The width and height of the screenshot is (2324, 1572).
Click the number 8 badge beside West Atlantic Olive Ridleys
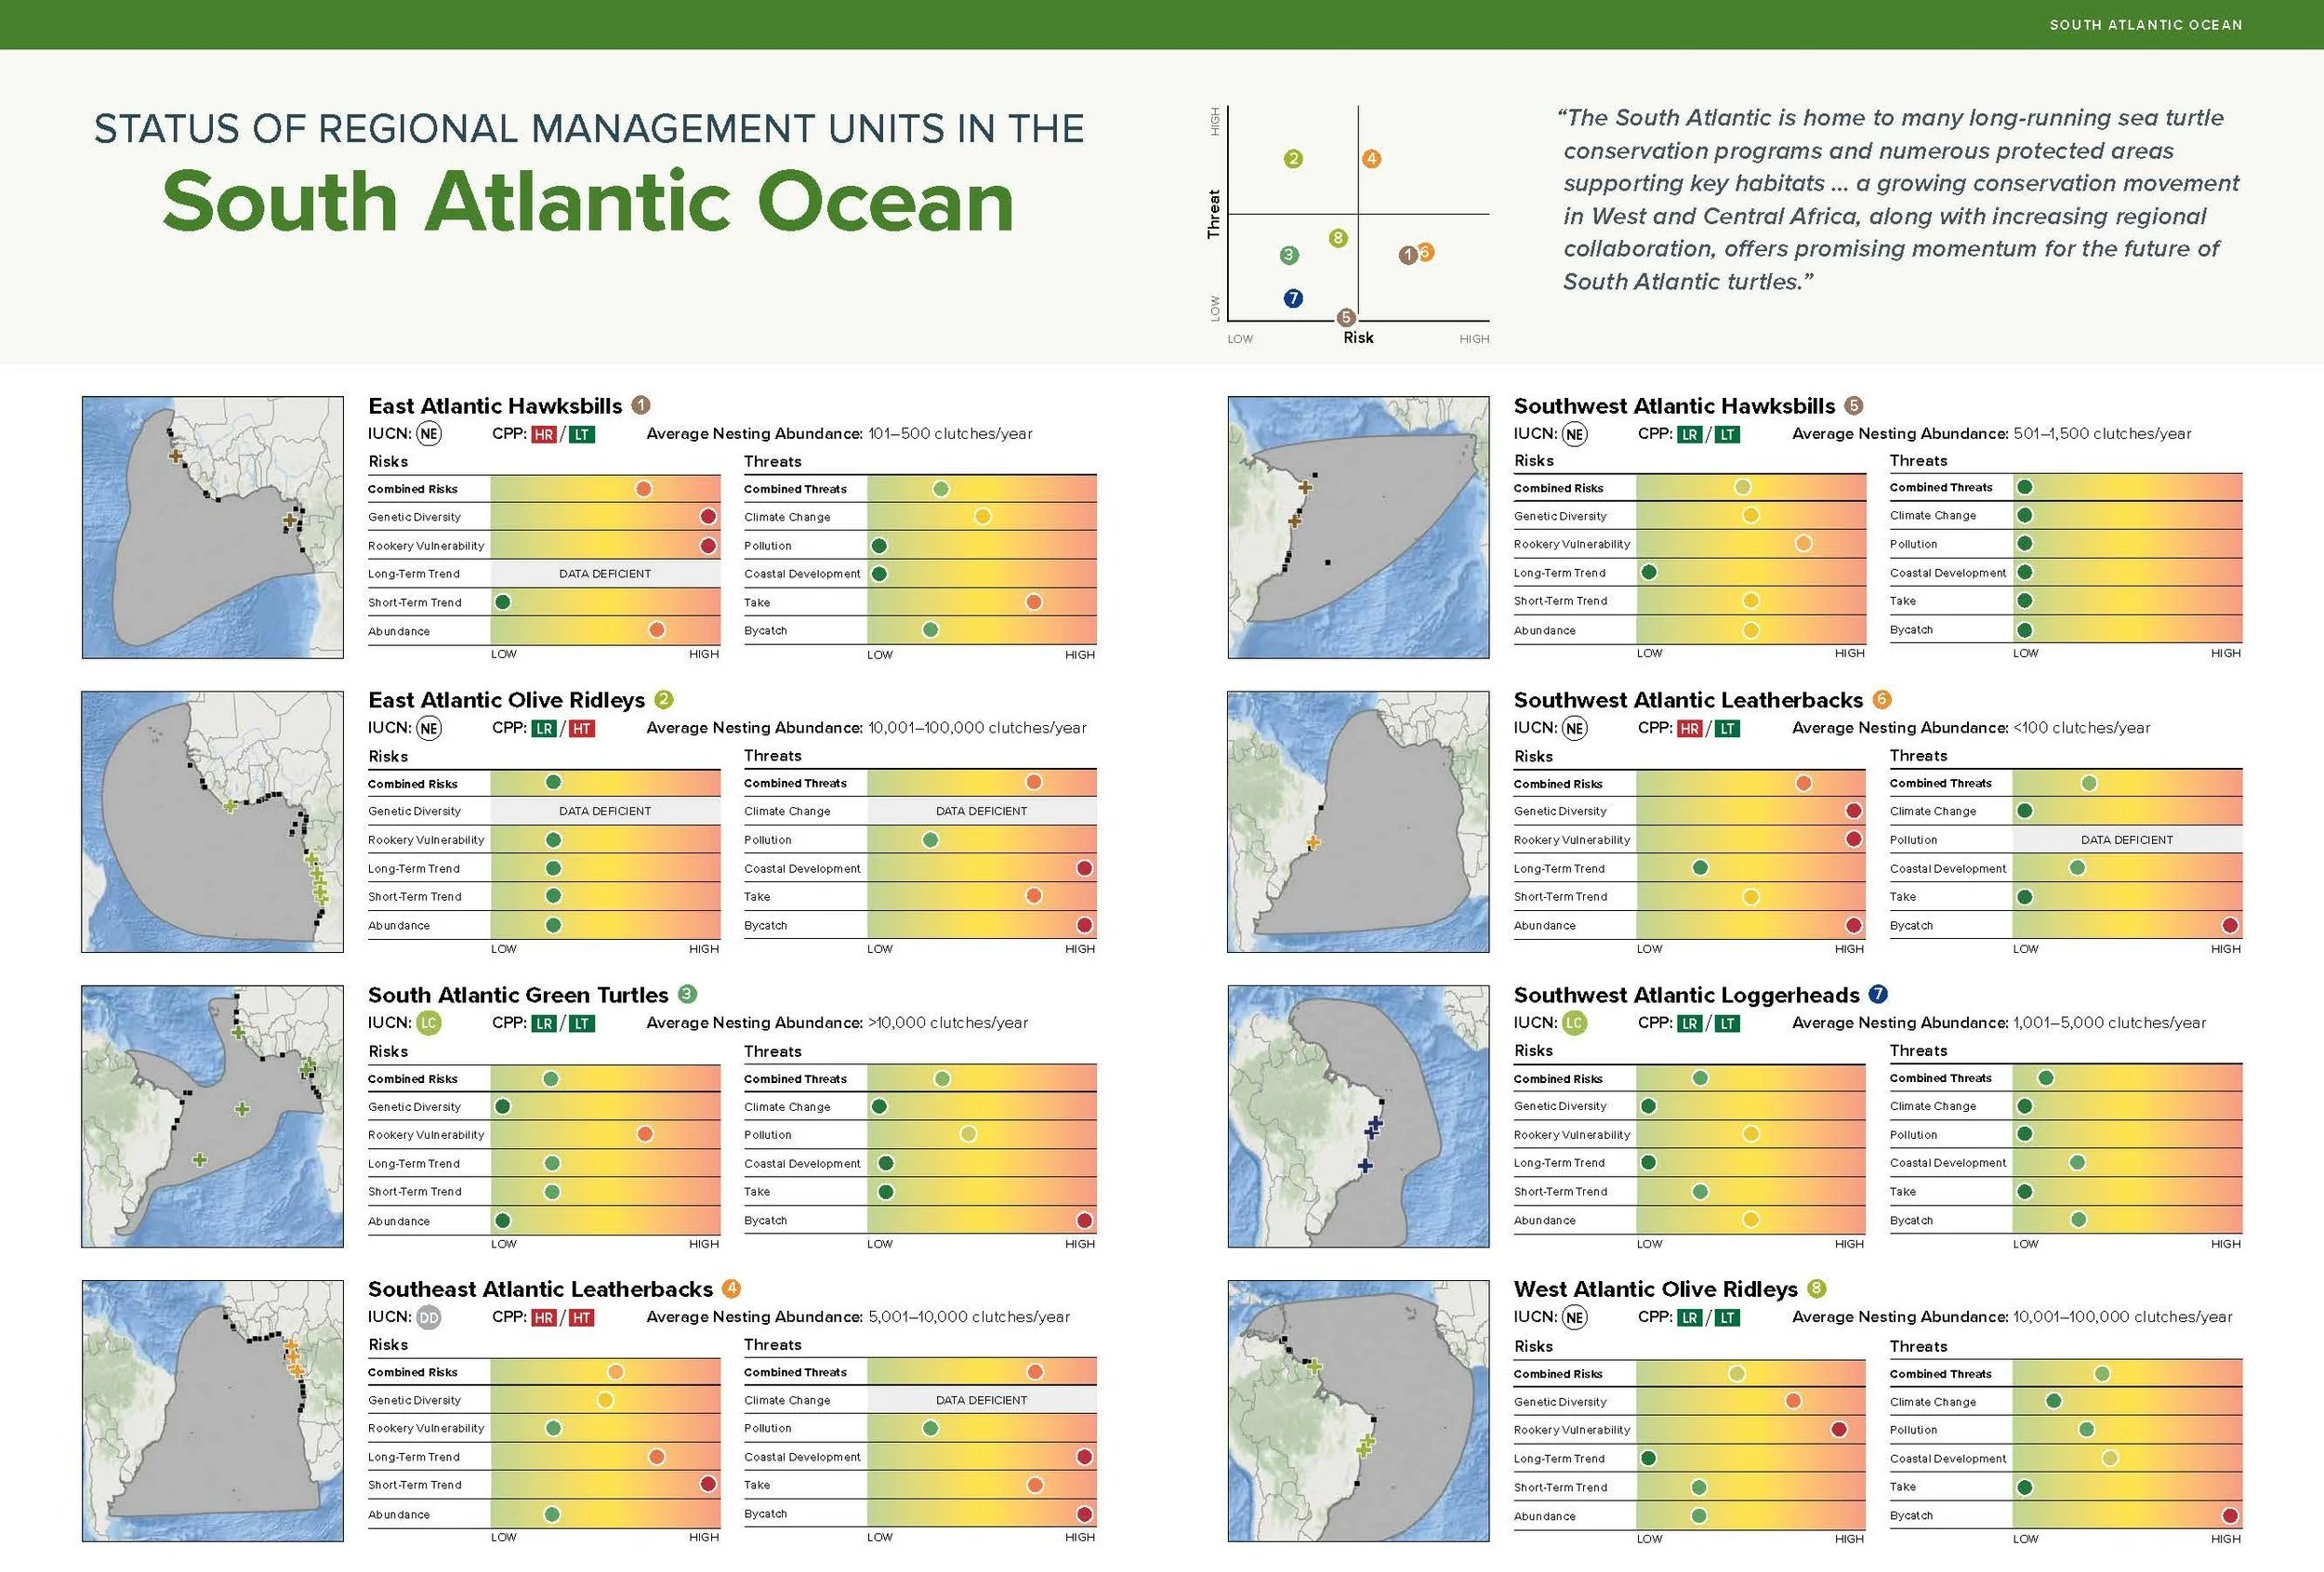pos(1817,1289)
